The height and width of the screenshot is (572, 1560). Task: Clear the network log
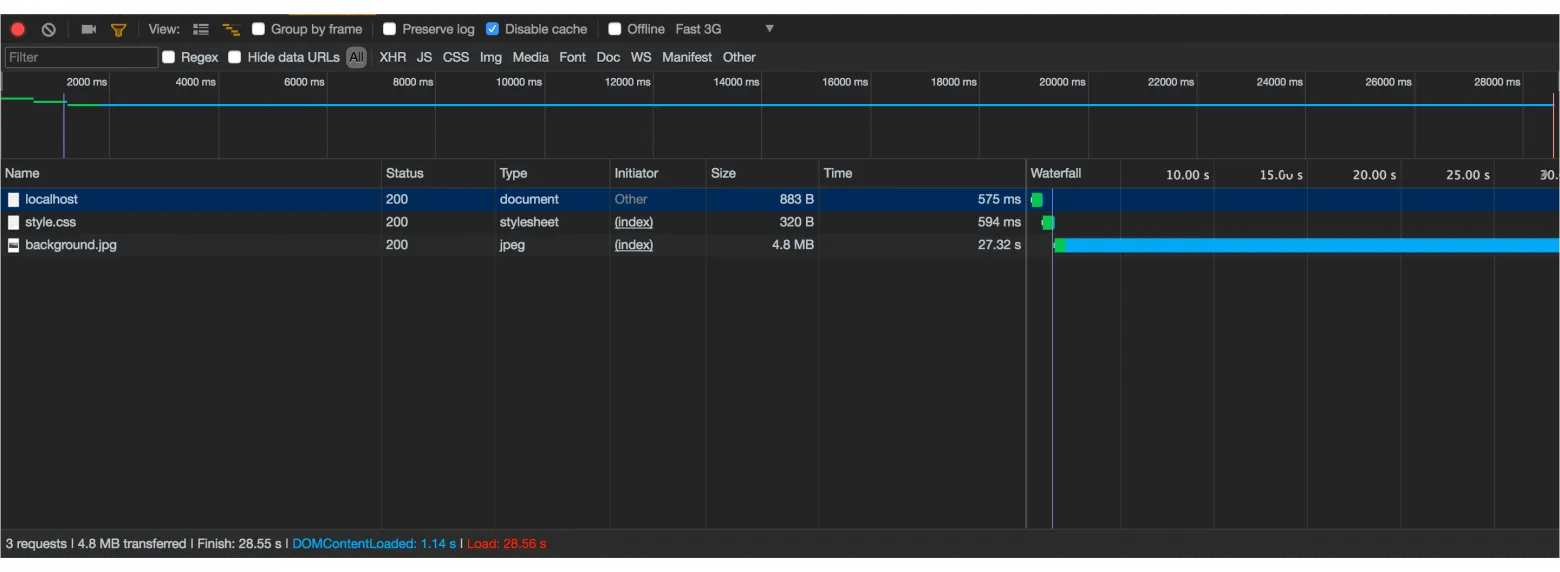(x=48, y=29)
